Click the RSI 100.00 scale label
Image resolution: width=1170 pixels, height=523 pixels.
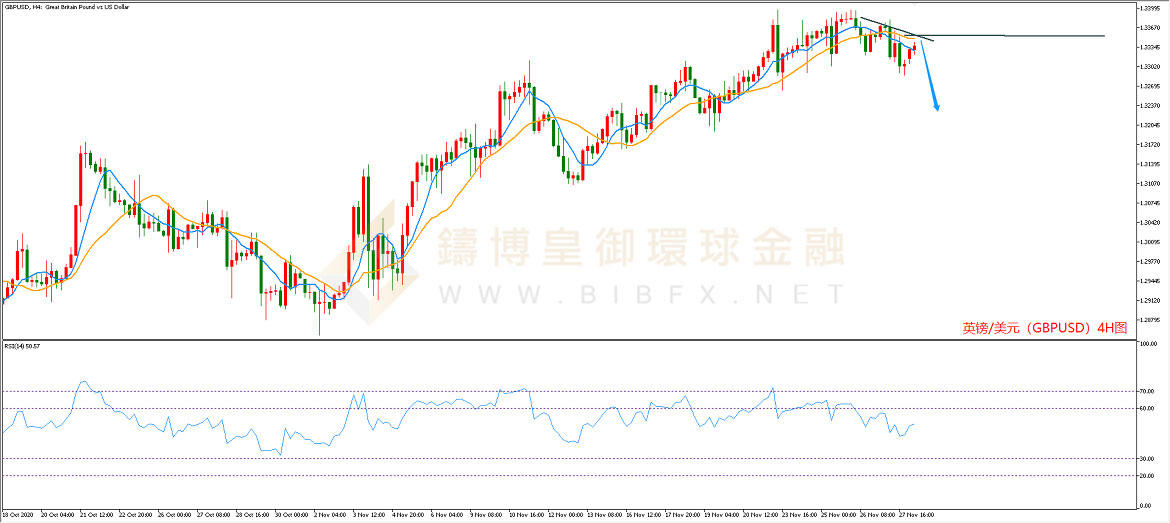click(x=1149, y=344)
